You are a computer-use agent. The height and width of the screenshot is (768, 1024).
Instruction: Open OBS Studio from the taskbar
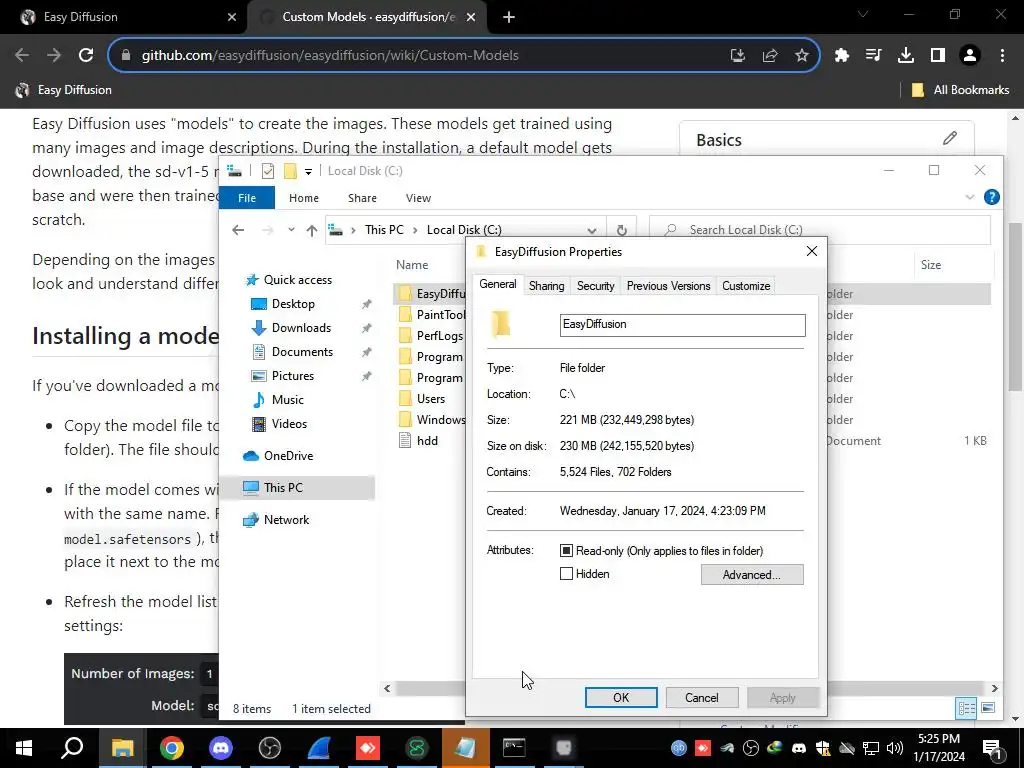click(x=270, y=748)
